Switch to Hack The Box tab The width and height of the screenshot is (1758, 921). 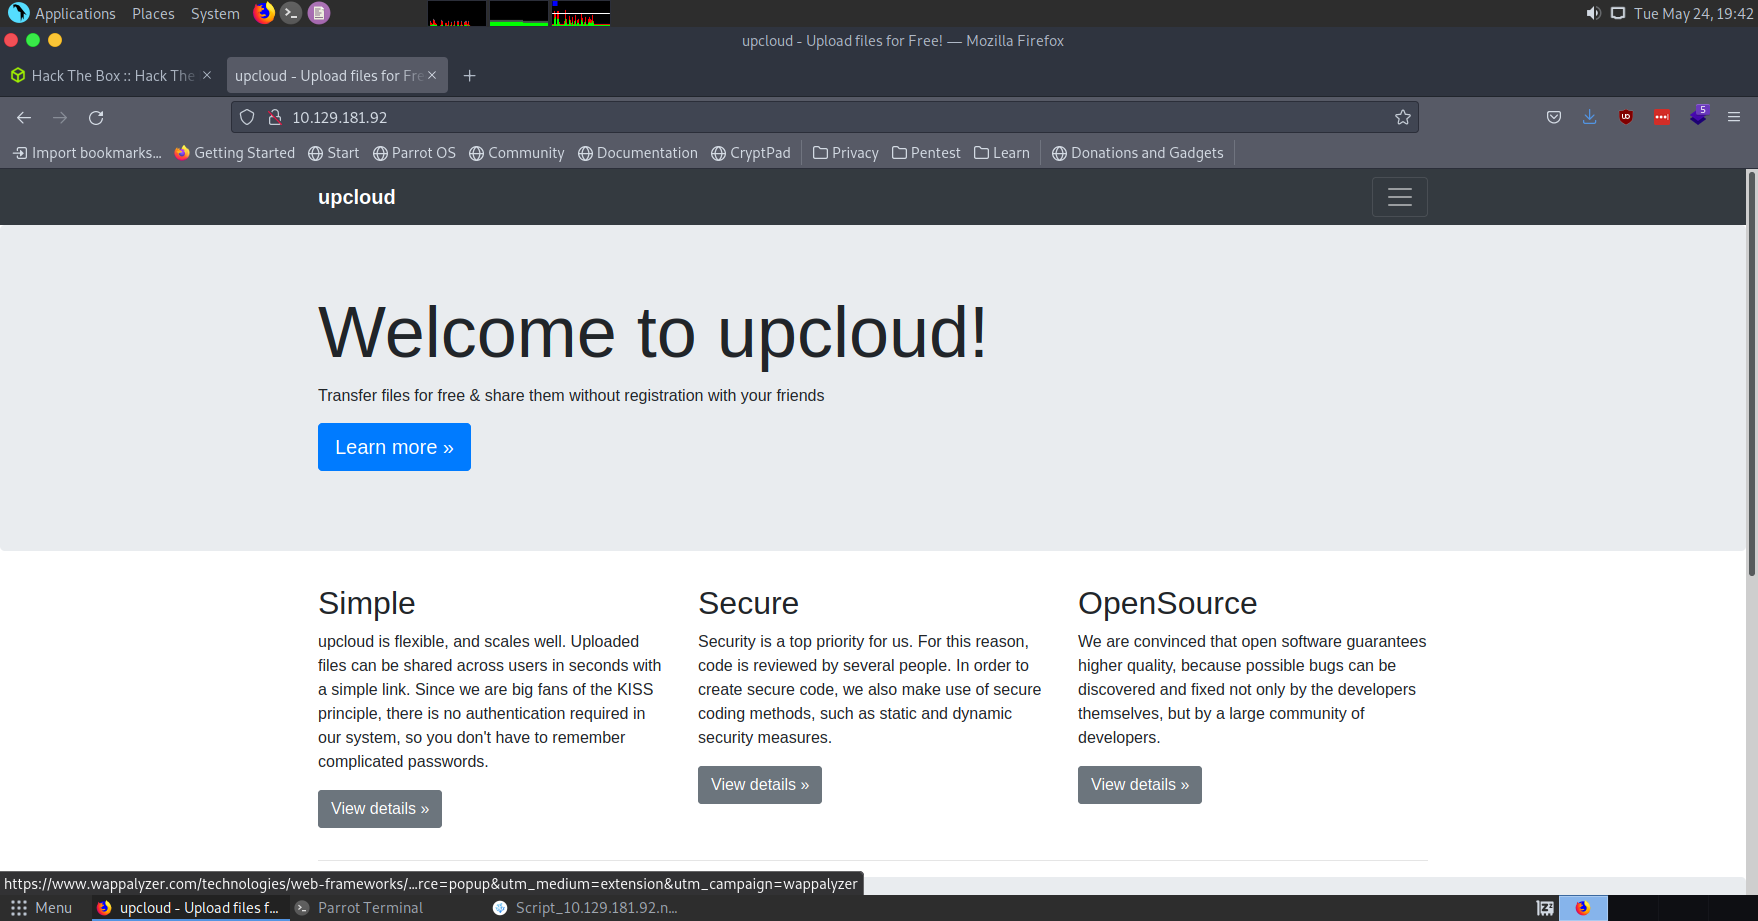tap(111, 76)
